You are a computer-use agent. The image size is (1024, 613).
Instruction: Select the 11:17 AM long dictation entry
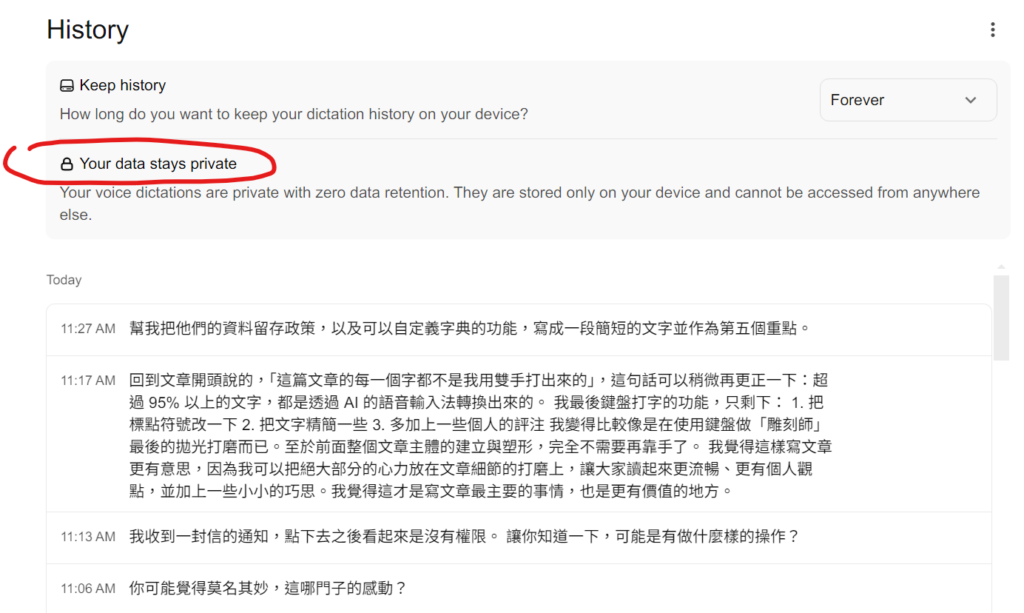519,434
